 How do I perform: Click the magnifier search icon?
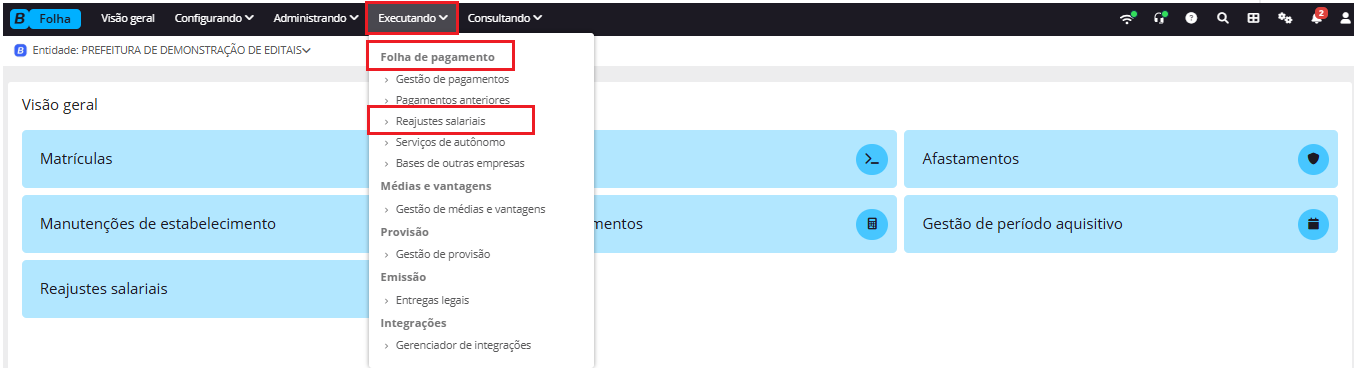point(1222,18)
